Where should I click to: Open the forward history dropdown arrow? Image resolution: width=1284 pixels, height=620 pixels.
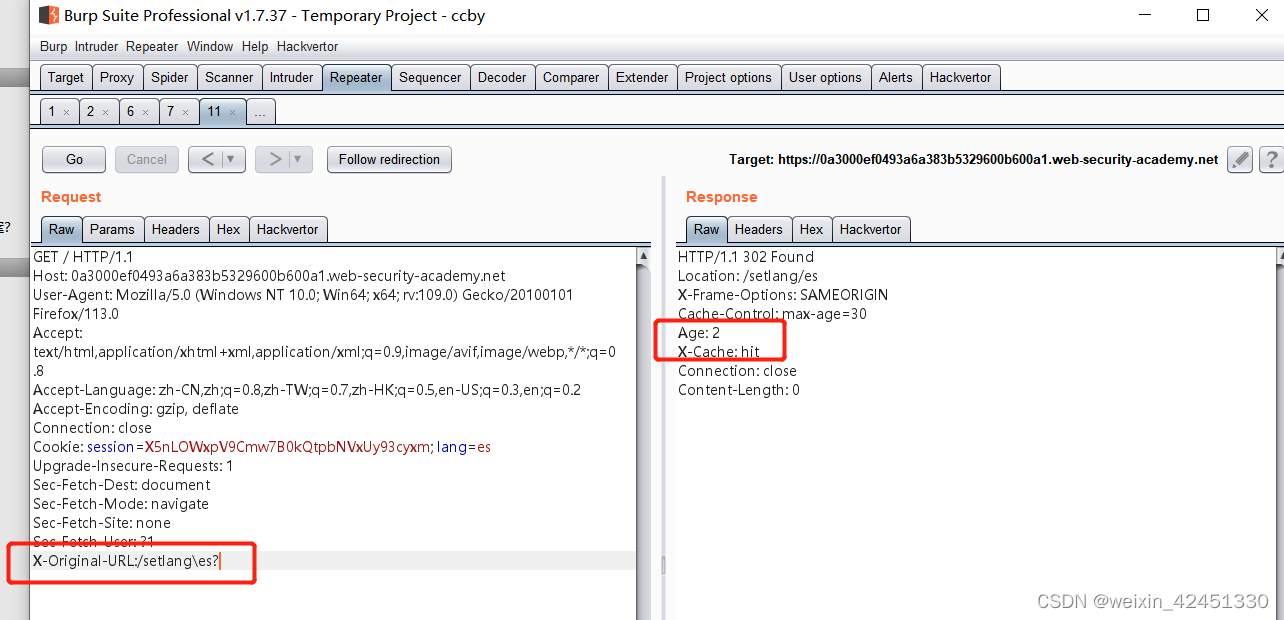click(300, 159)
